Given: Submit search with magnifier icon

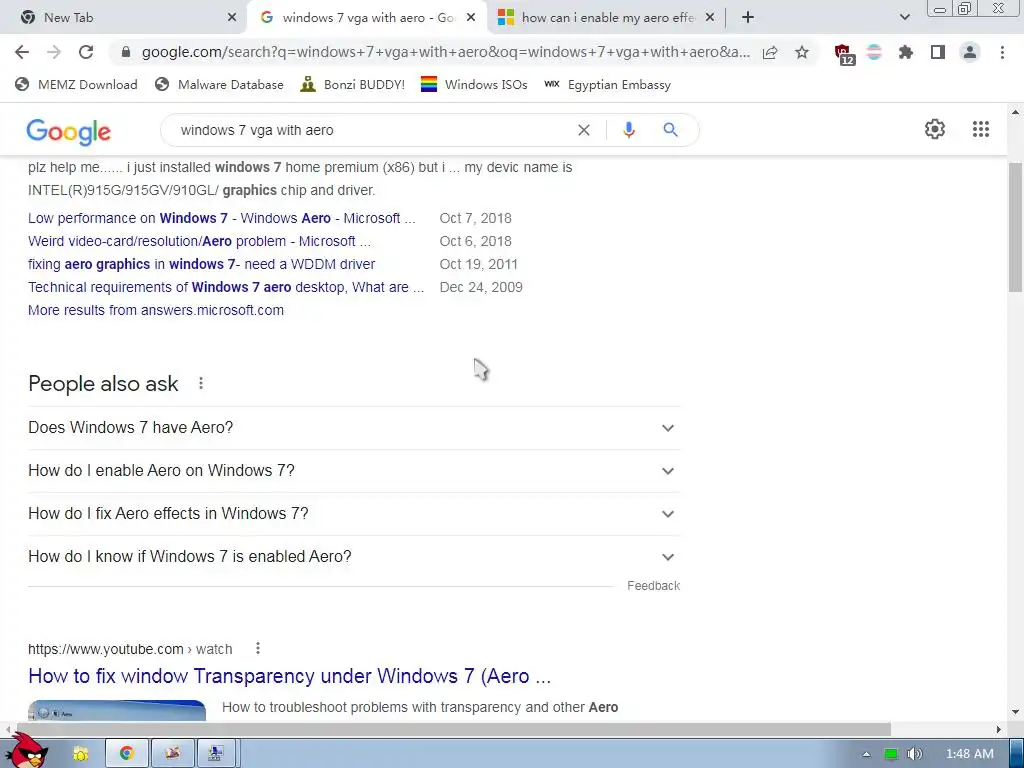Looking at the screenshot, I should [x=670, y=130].
